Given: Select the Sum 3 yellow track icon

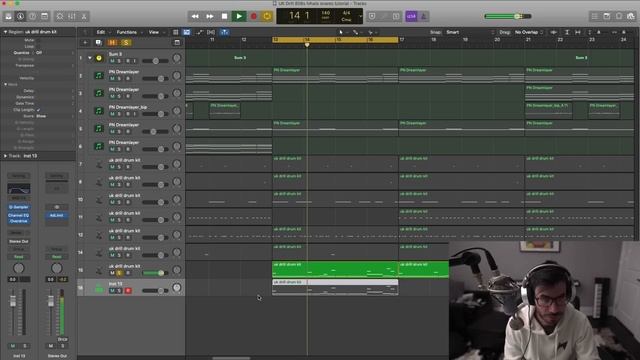Looking at the screenshot, I should point(99,58).
